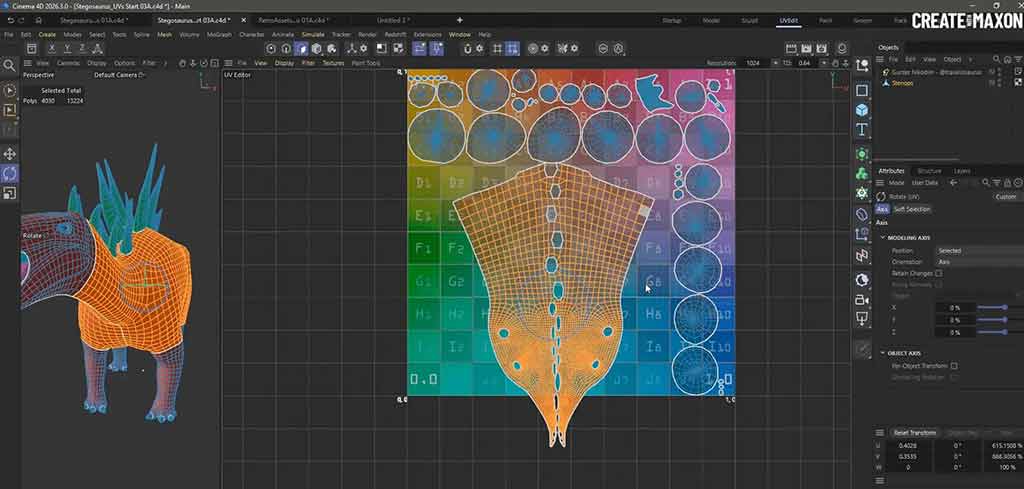Click the Resolution 1024 input field

(756, 63)
